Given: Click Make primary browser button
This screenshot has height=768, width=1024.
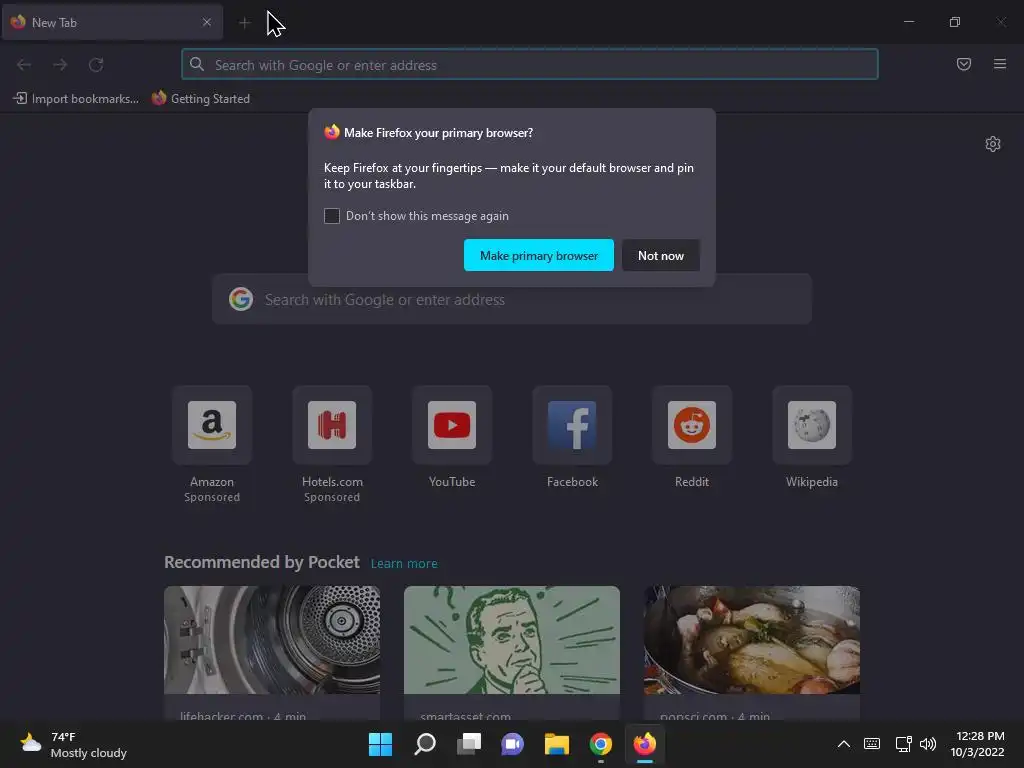Looking at the screenshot, I should coord(539,255).
